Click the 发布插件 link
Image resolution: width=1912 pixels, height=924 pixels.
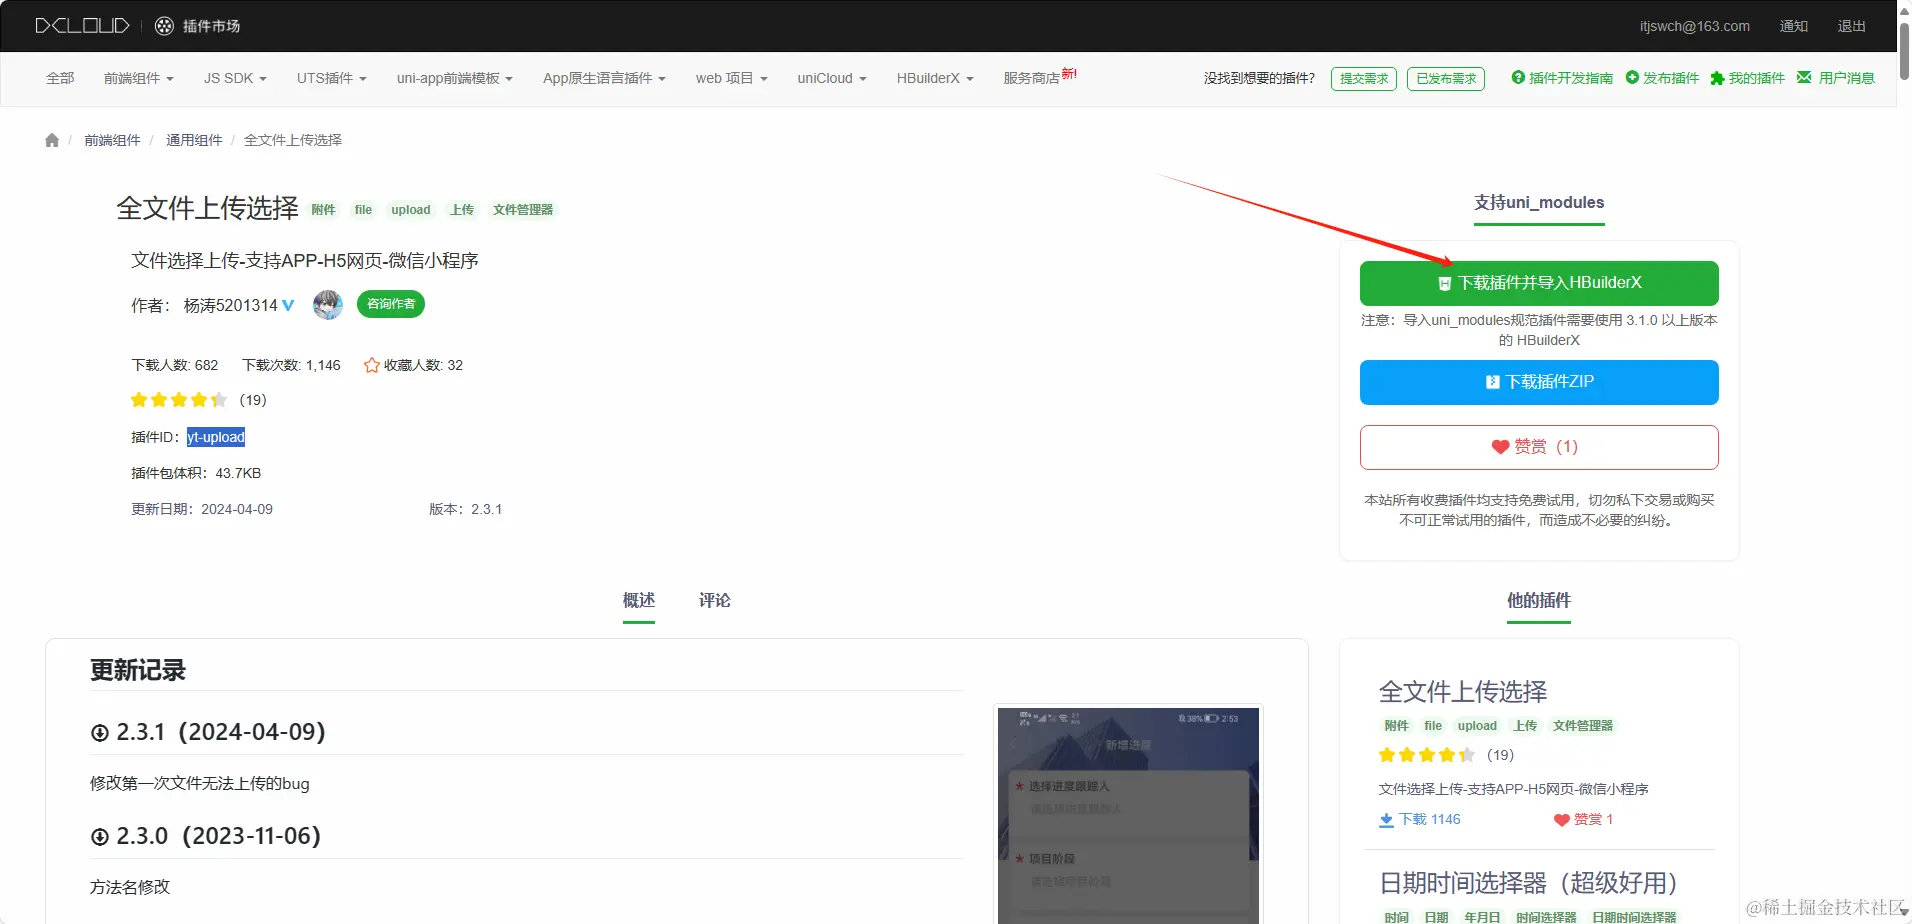tap(1671, 78)
